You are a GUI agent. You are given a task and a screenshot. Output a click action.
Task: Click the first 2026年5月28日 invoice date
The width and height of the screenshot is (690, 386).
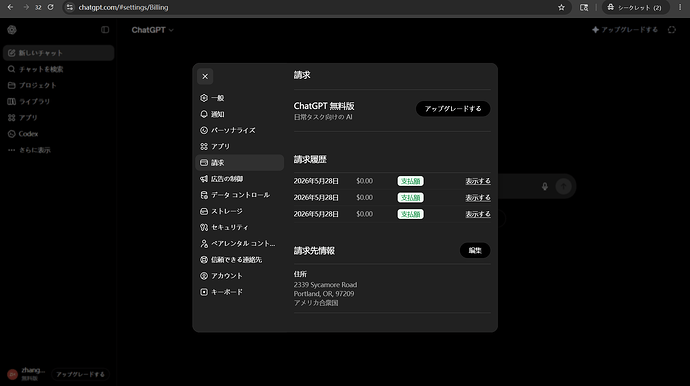(316, 181)
